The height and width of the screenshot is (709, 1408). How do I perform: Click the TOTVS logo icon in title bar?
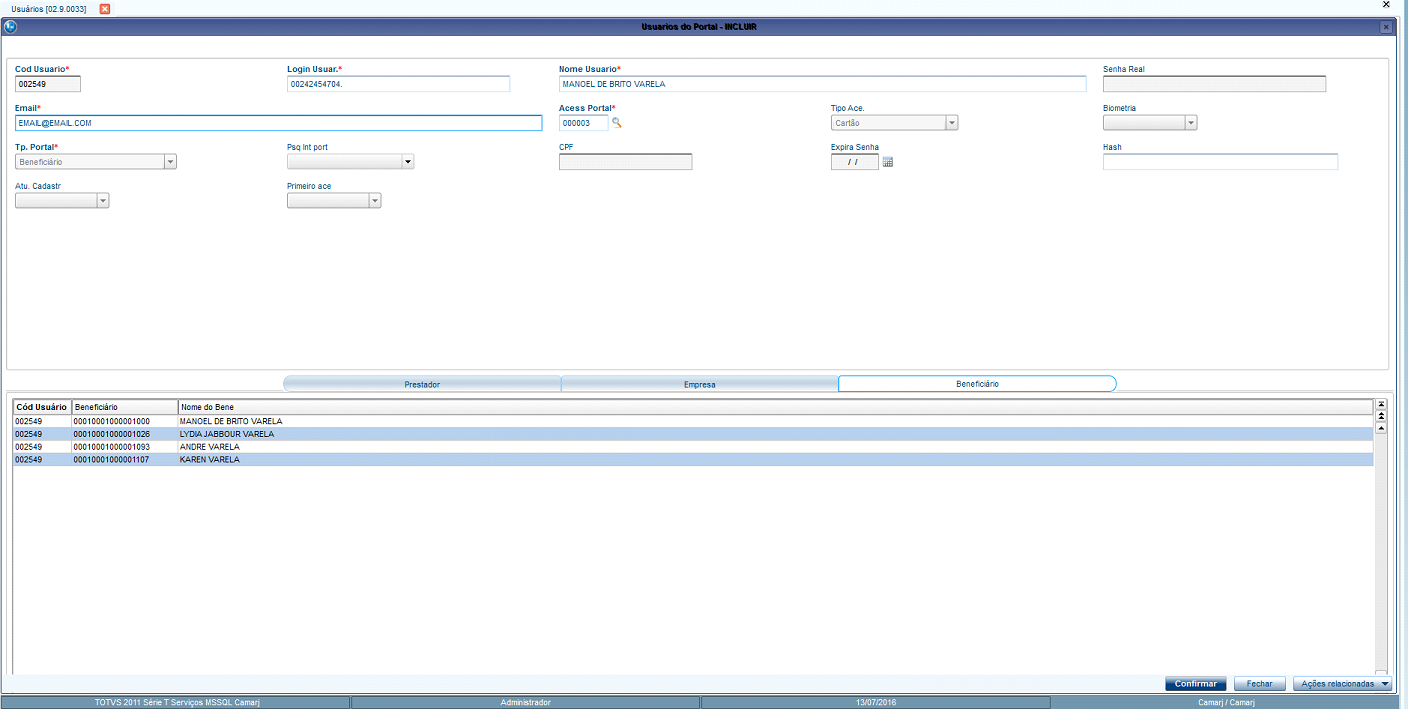click(x=10, y=27)
